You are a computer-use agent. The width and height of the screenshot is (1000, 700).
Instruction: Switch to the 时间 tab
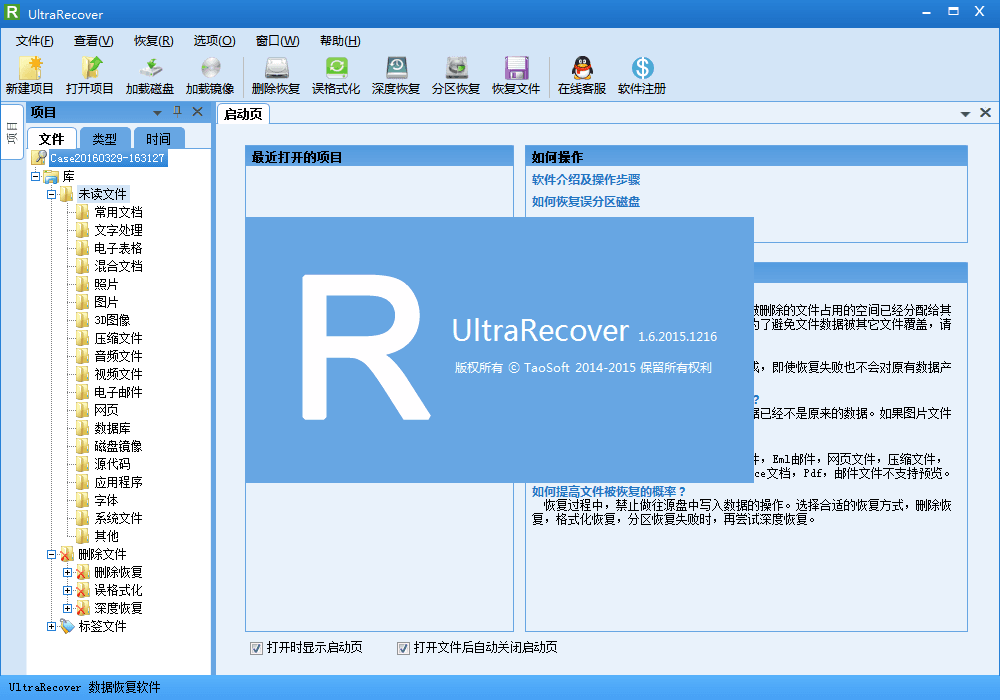[x=159, y=138]
